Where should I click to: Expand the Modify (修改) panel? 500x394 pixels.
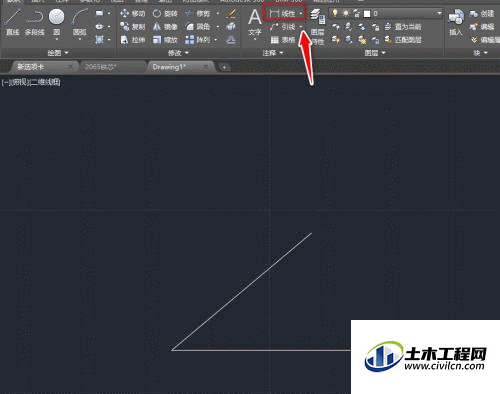(x=178, y=53)
